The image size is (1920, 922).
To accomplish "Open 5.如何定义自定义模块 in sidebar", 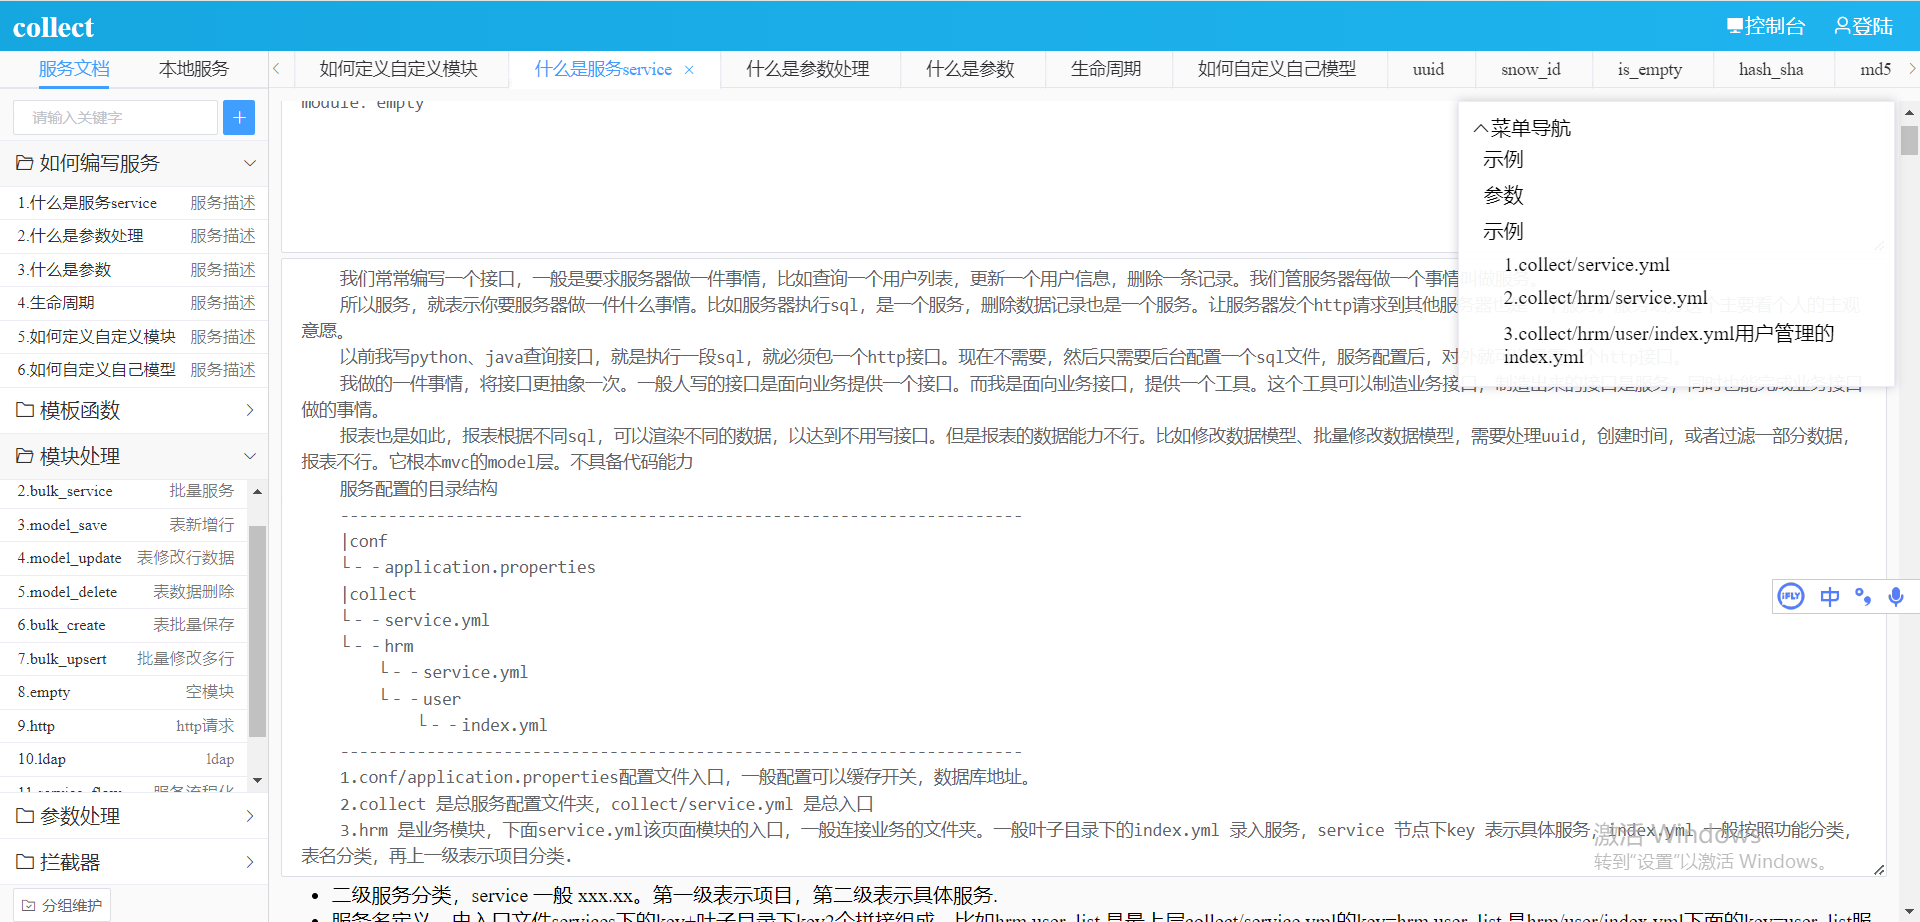I will click(x=134, y=337).
